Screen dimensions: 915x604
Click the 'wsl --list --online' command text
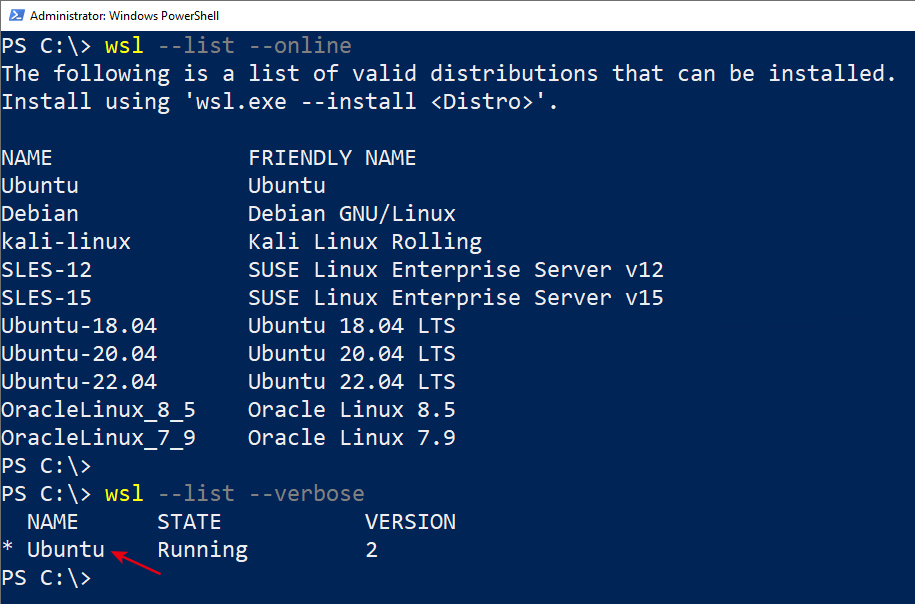pos(228,46)
